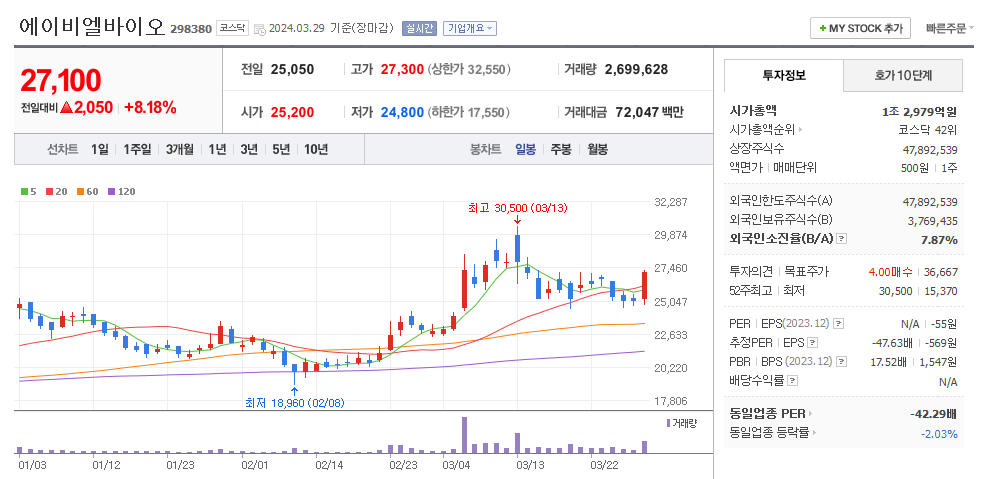Click the 시가총액순위 link
This screenshot has height=479, width=982.
click(x=762, y=130)
